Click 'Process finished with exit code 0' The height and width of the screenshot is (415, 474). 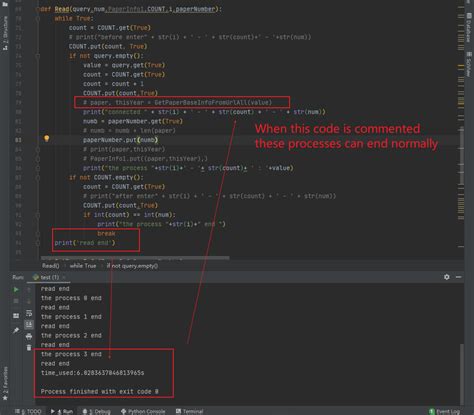point(100,392)
